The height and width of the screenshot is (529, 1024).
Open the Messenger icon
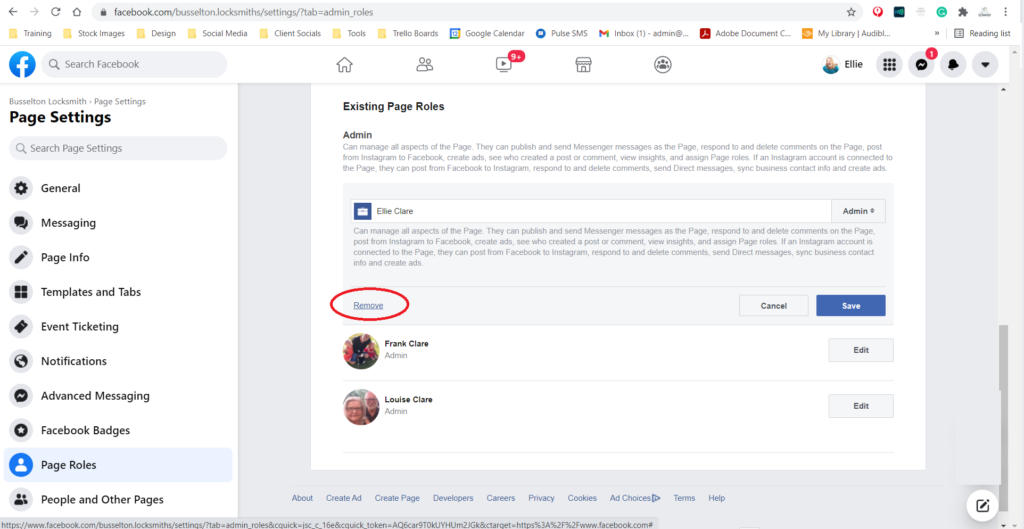click(921, 65)
